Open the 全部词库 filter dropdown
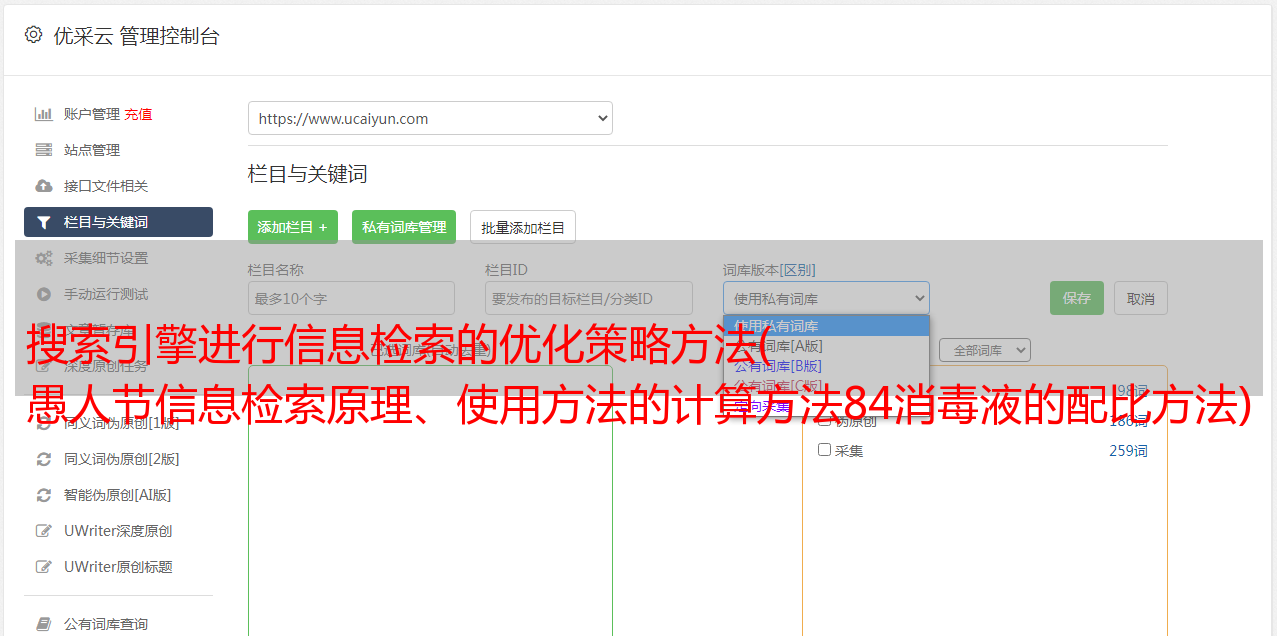Viewport: 1277px width, 636px height. coord(984,350)
